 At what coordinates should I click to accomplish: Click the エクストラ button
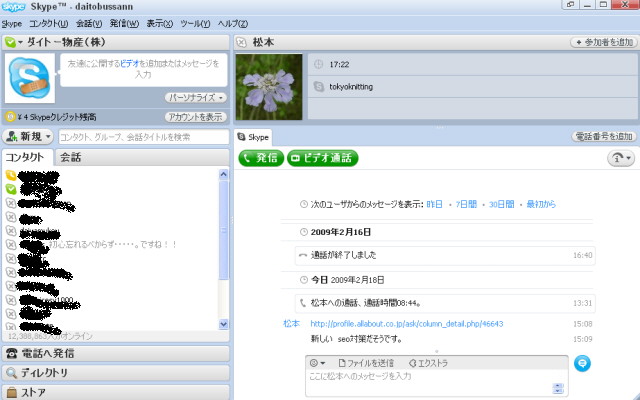click(x=428, y=363)
